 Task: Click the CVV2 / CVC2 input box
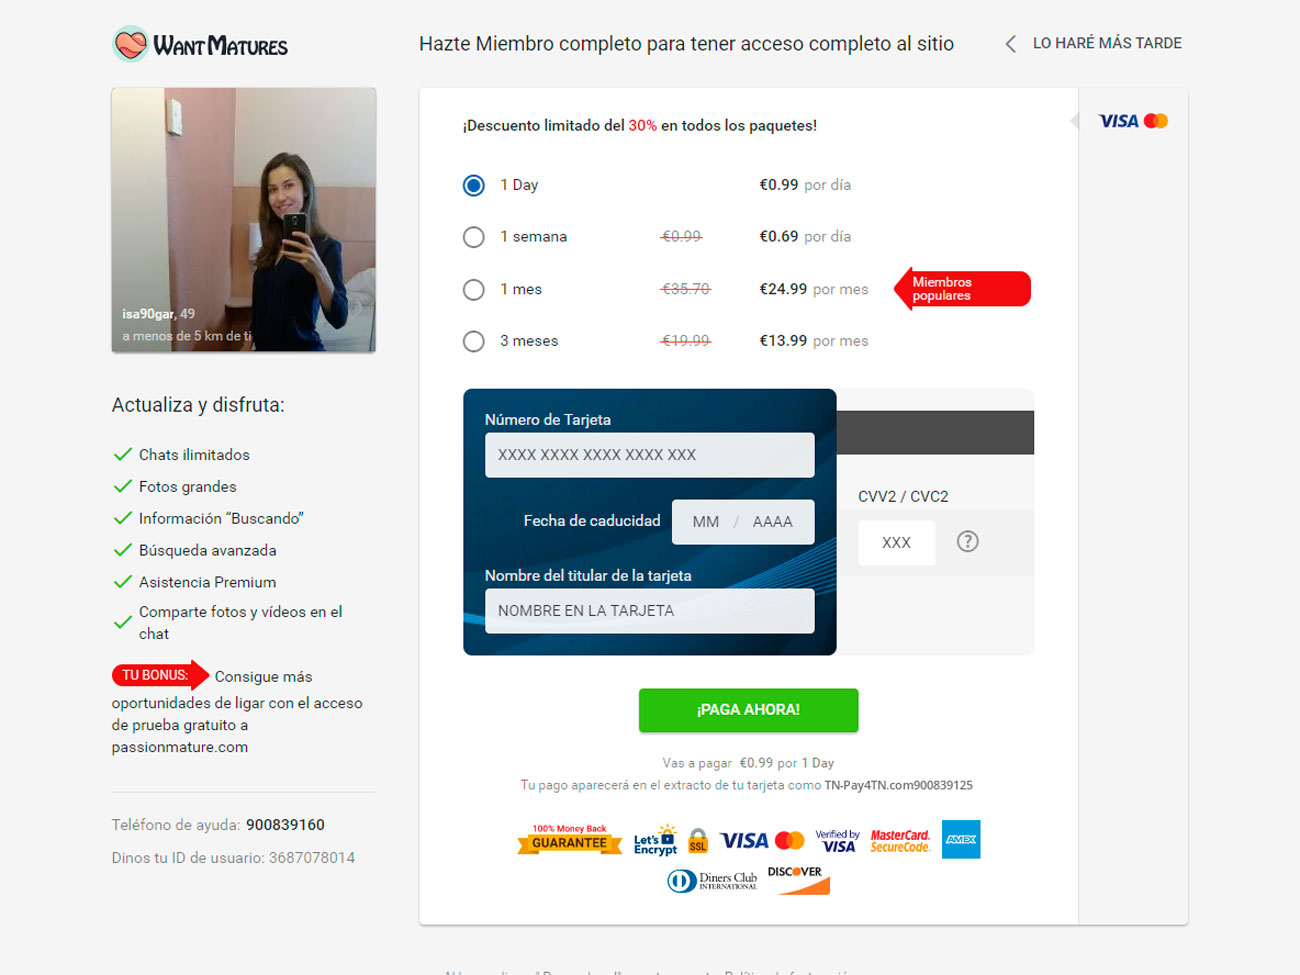pyautogui.click(x=897, y=542)
